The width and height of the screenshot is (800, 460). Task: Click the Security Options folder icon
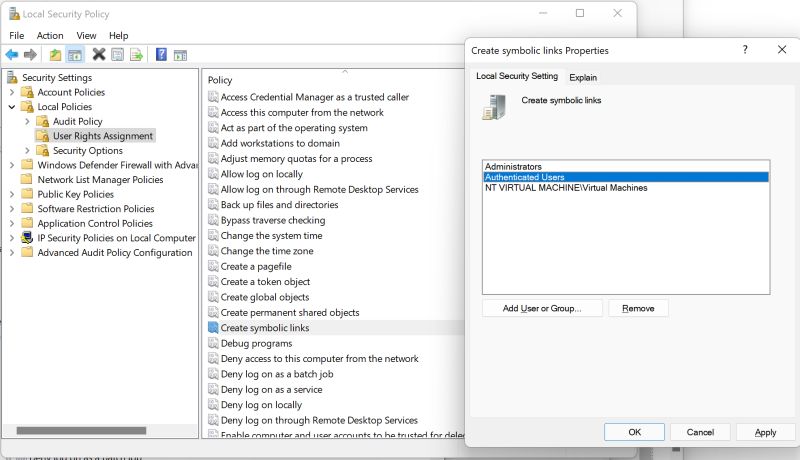pos(43,150)
